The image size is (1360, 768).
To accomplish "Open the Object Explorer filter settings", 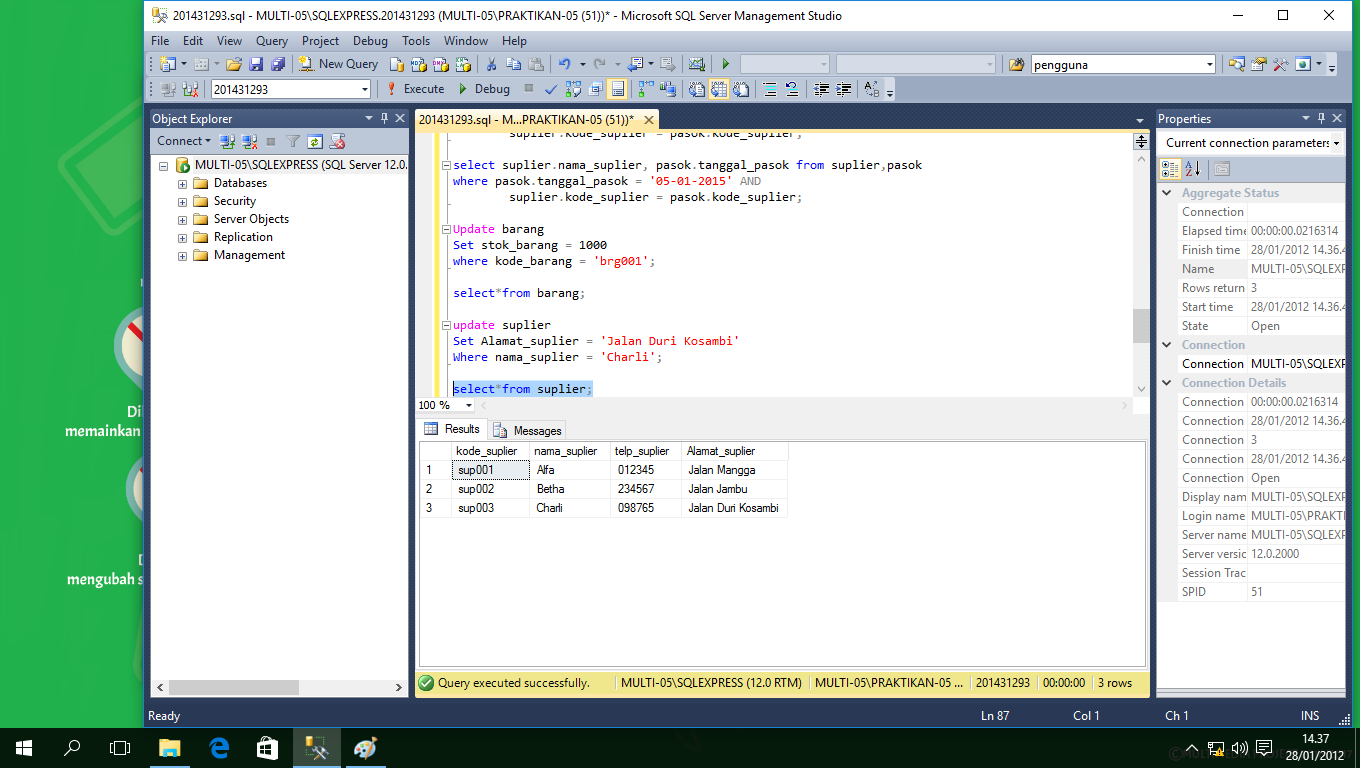I will [293, 141].
